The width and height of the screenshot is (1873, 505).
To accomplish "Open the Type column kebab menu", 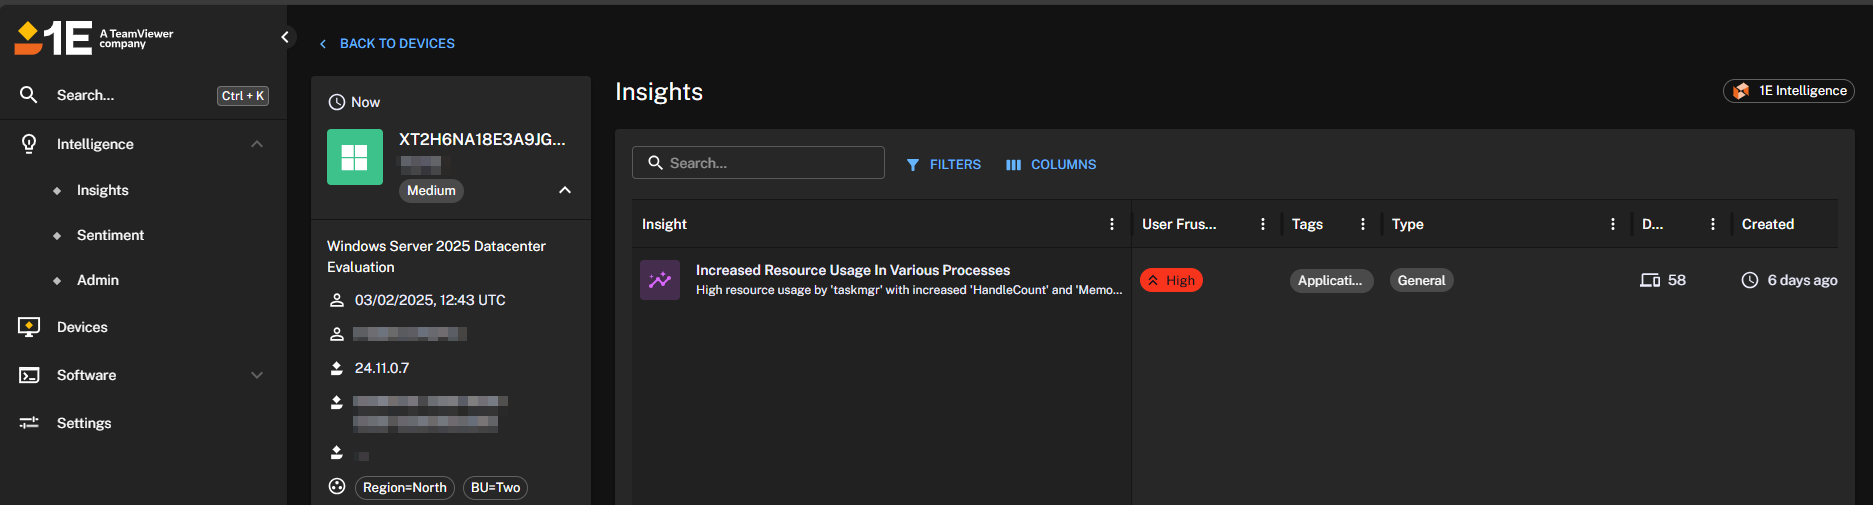I will click(1613, 224).
